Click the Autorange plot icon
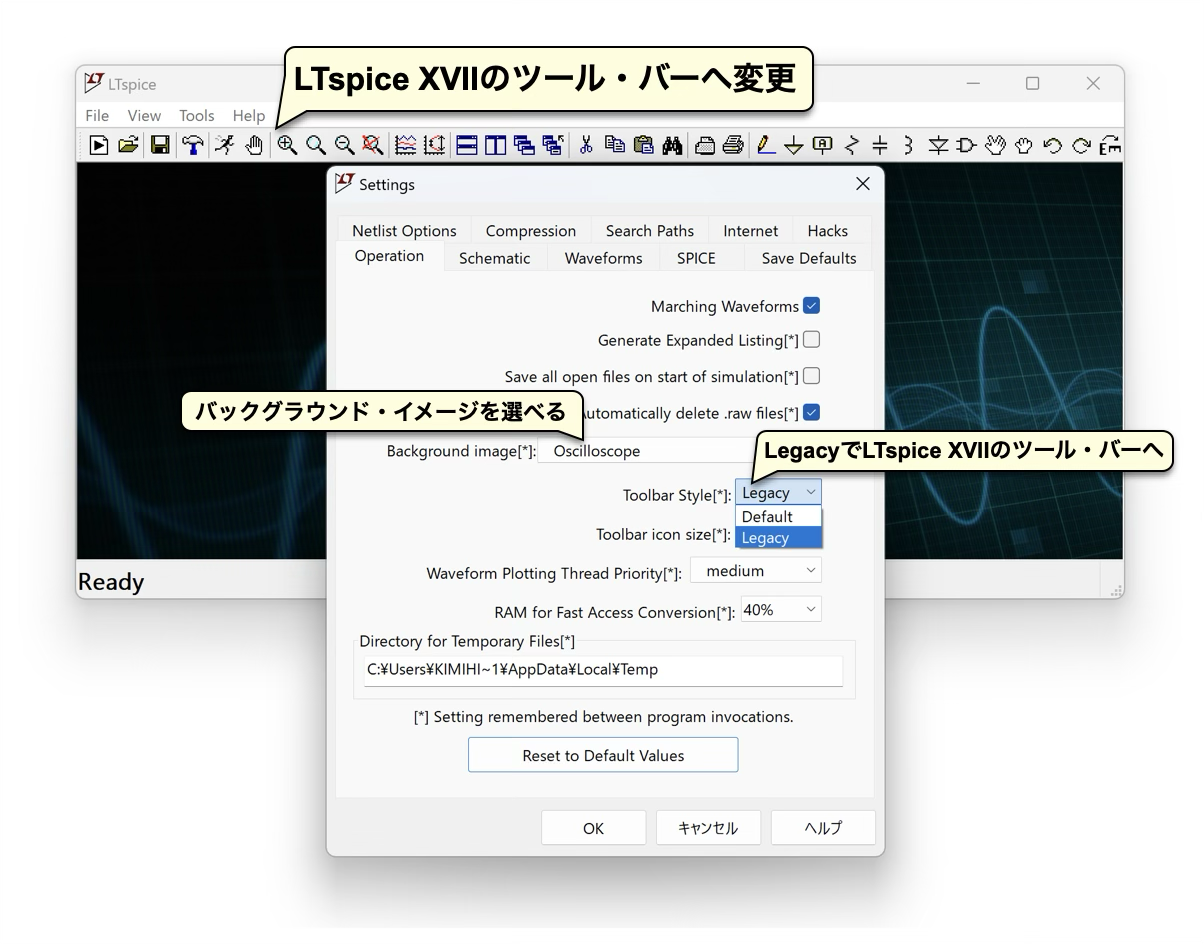Screen dimensions: 1204x944 pos(434,145)
